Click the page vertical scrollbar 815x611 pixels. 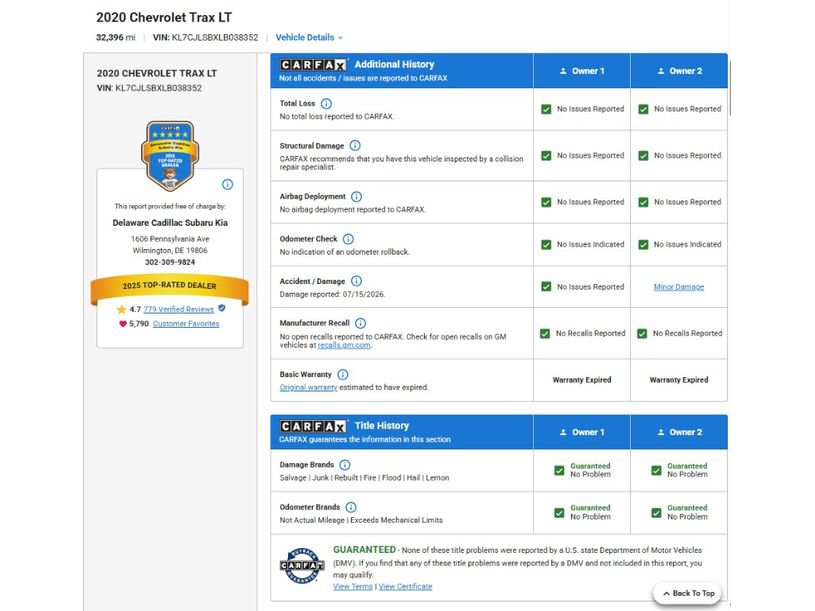730,88
